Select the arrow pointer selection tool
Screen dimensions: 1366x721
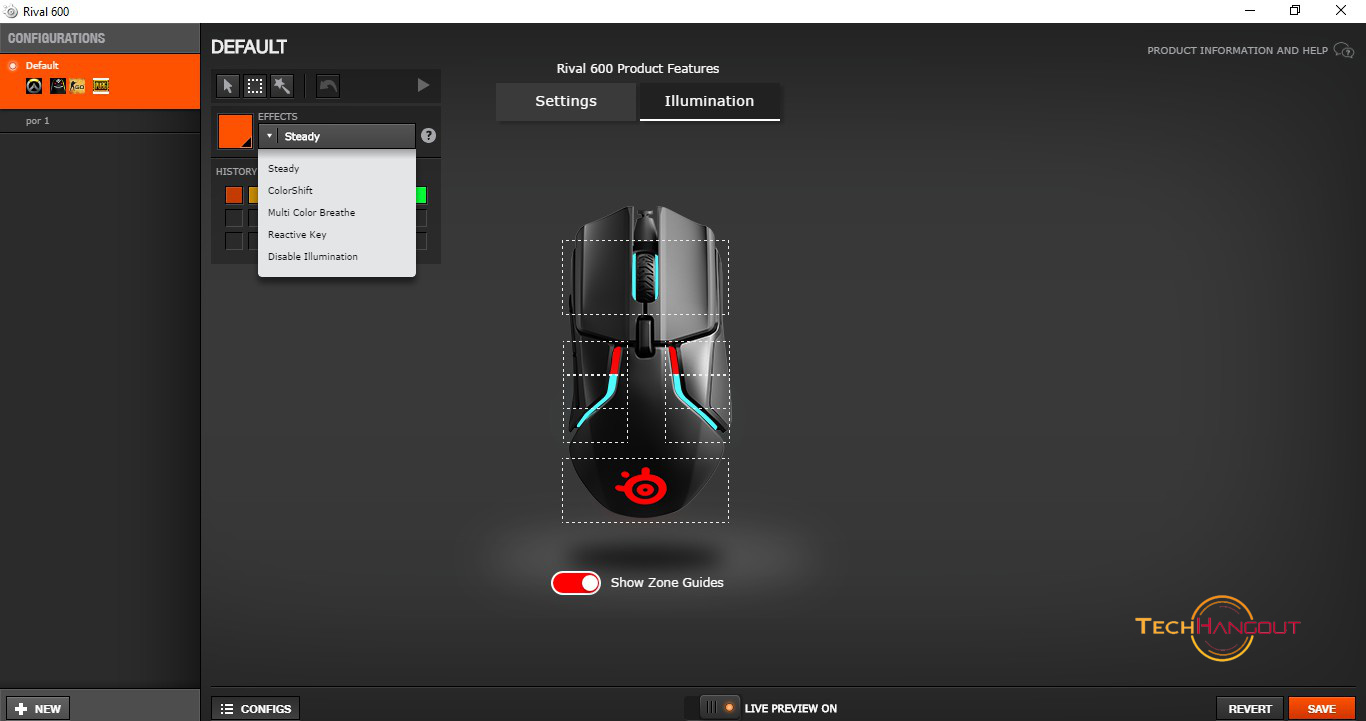[x=228, y=86]
